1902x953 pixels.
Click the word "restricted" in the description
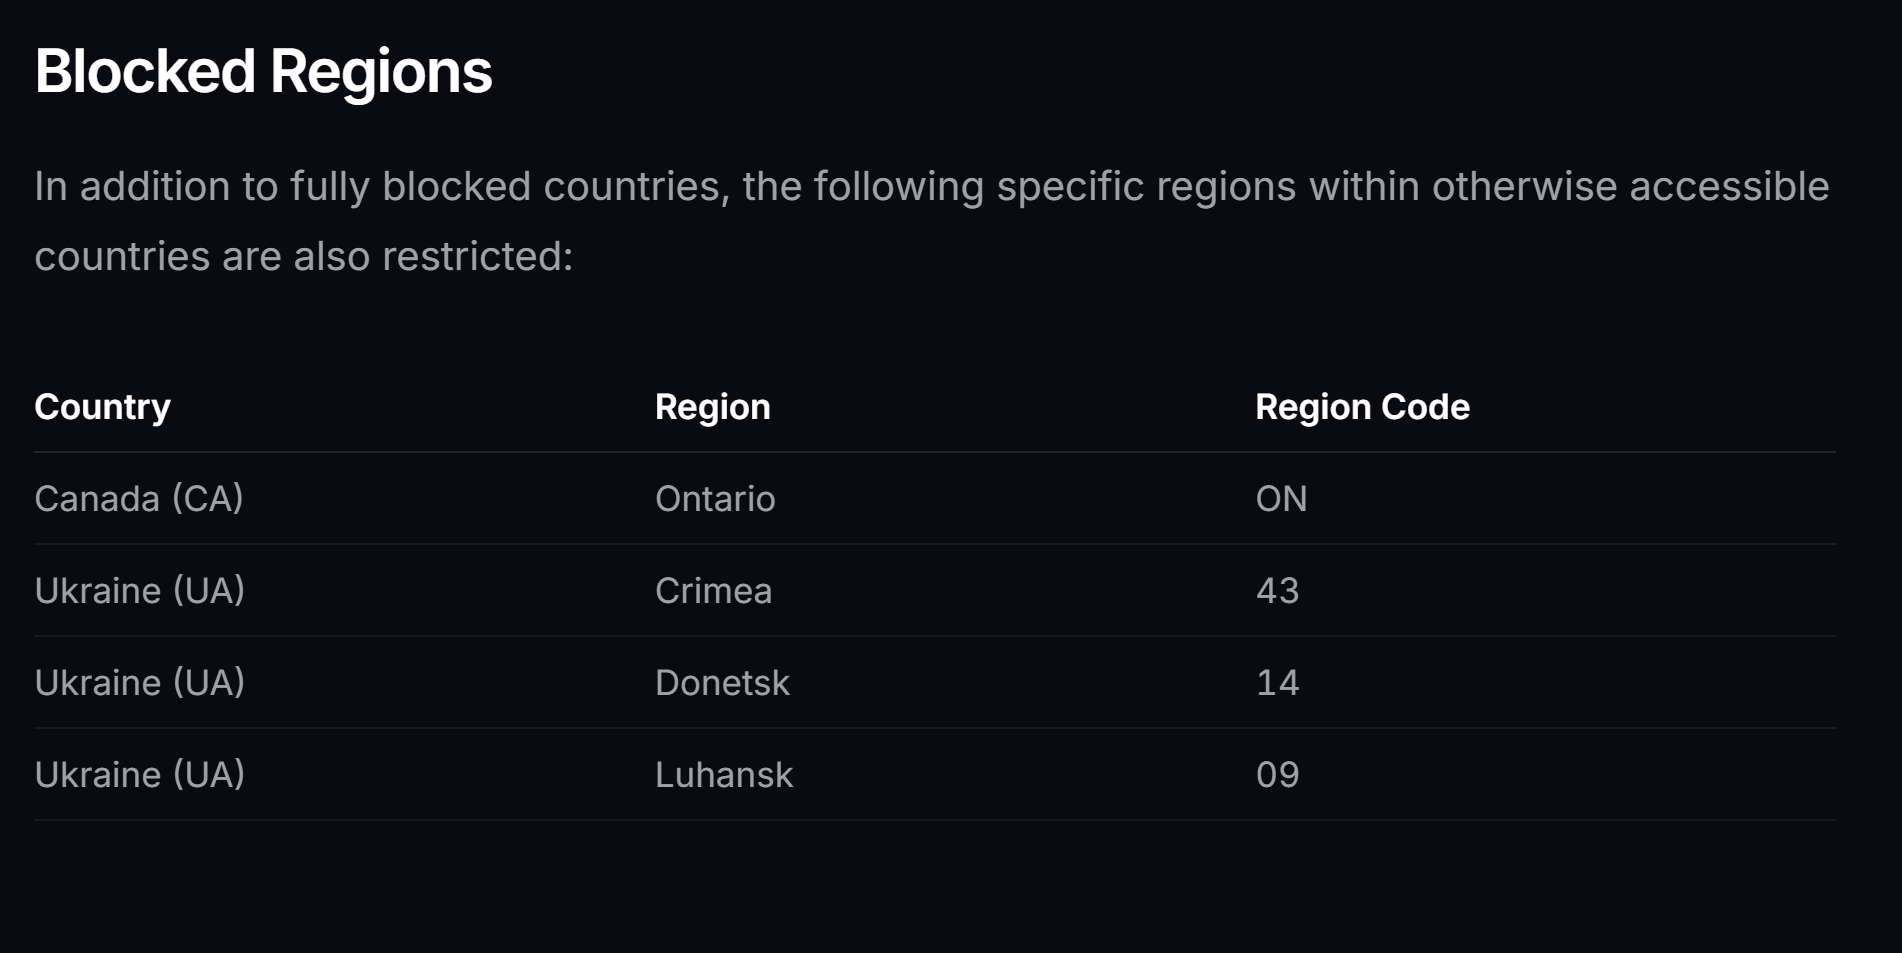click(472, 257)
